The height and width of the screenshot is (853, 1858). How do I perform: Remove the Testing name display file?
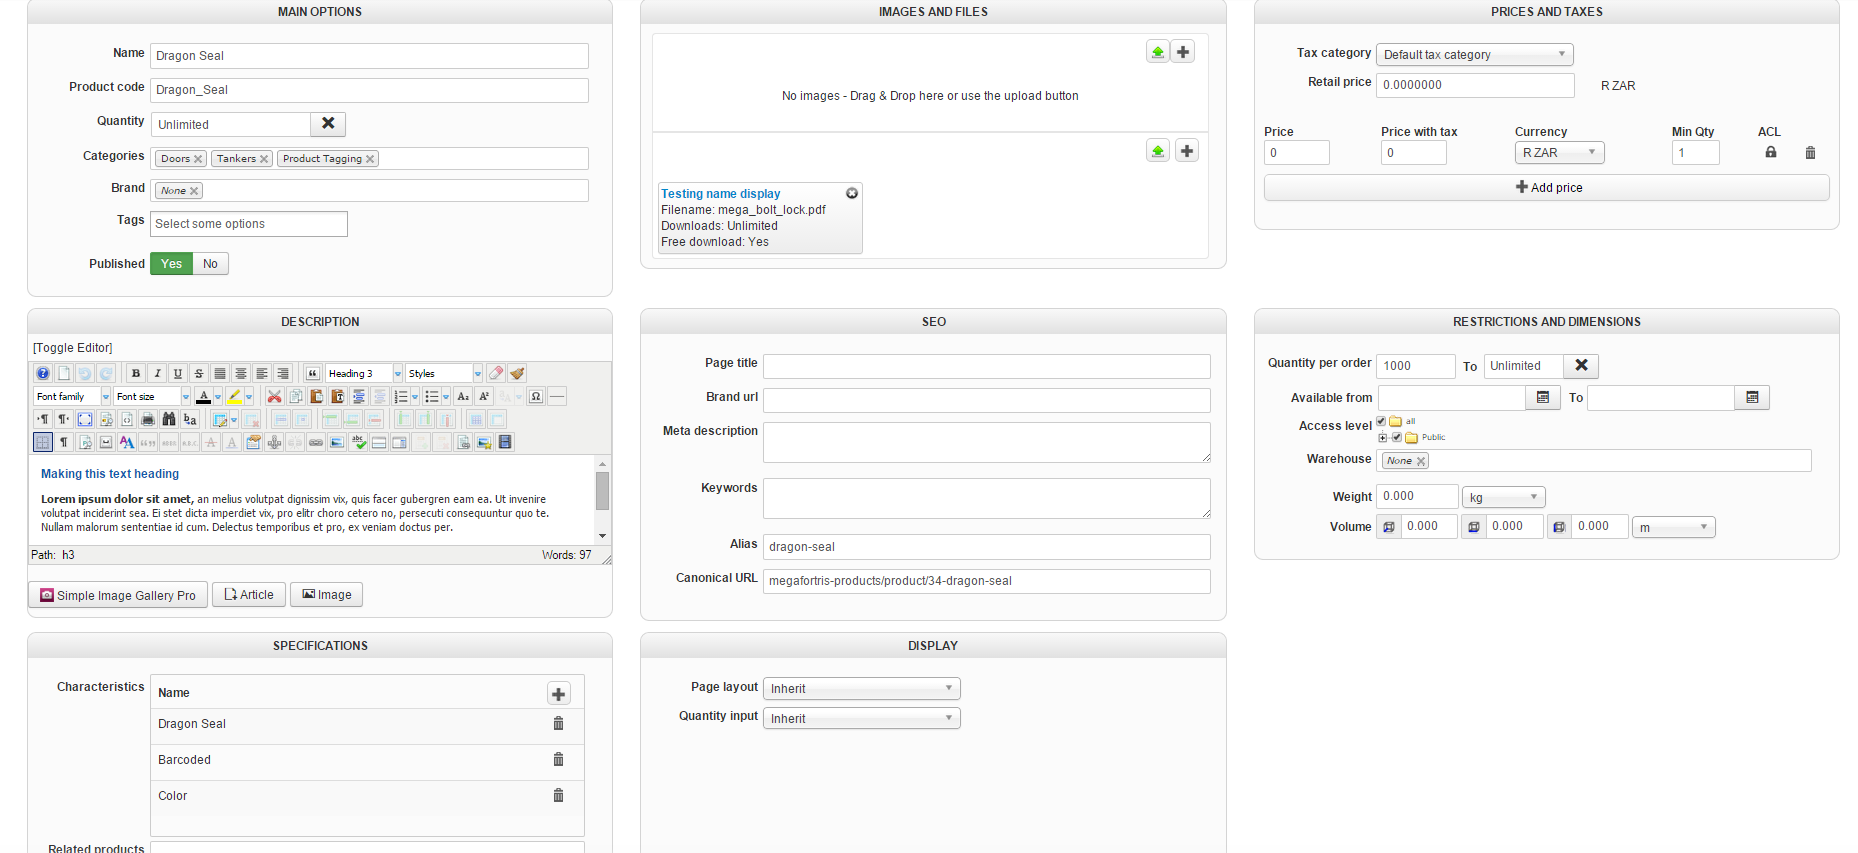click(x=852, y=193)
